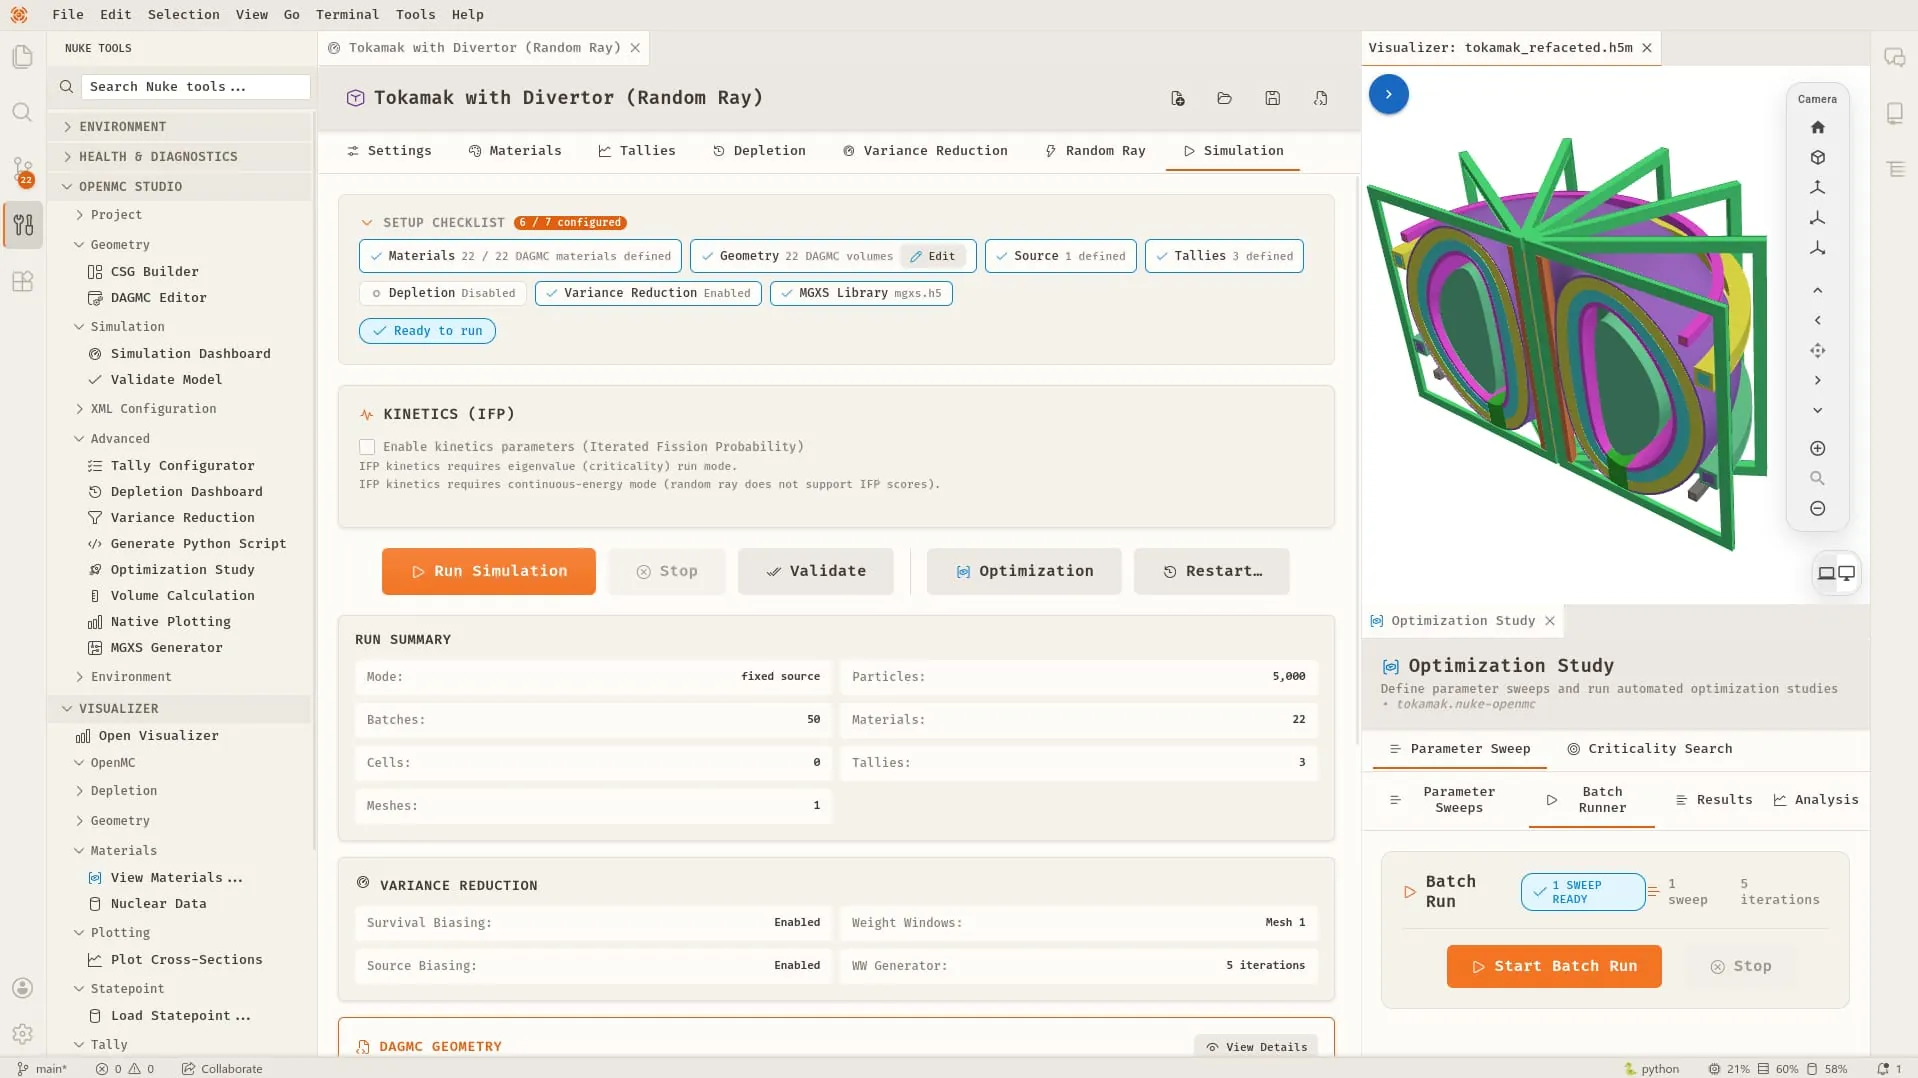Open the Terminal menu
Image resolution: width=1918 pixels, height=1078 pixels.
point(347,14)
